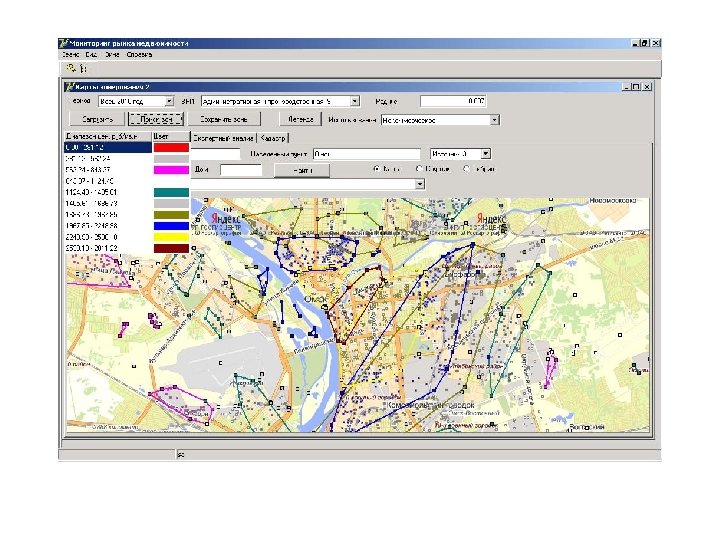Image resolution: width=720 pixels, height=540 pixels.
Task: Select the price range row beside magenta swatch
Action: tap(108, 170)
